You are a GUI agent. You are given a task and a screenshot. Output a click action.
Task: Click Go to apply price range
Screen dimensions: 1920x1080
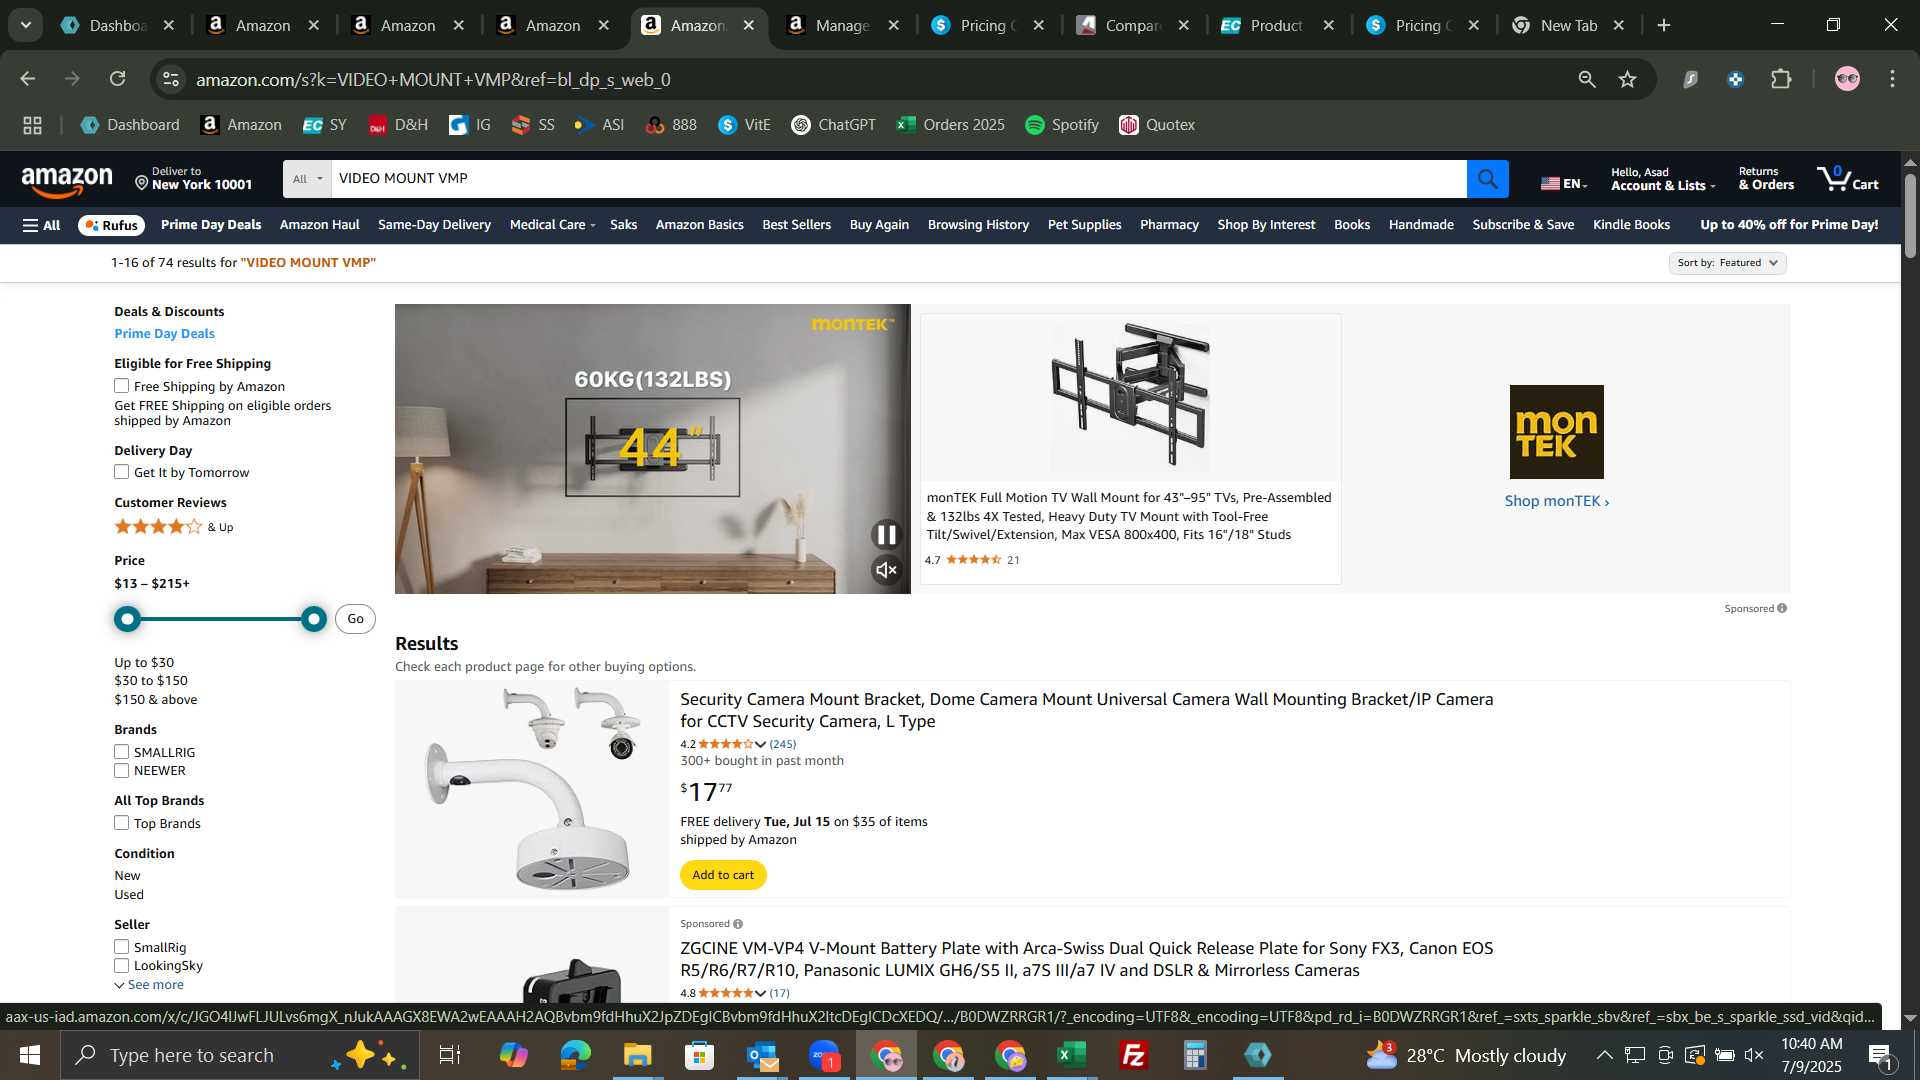tap(355, 619)
